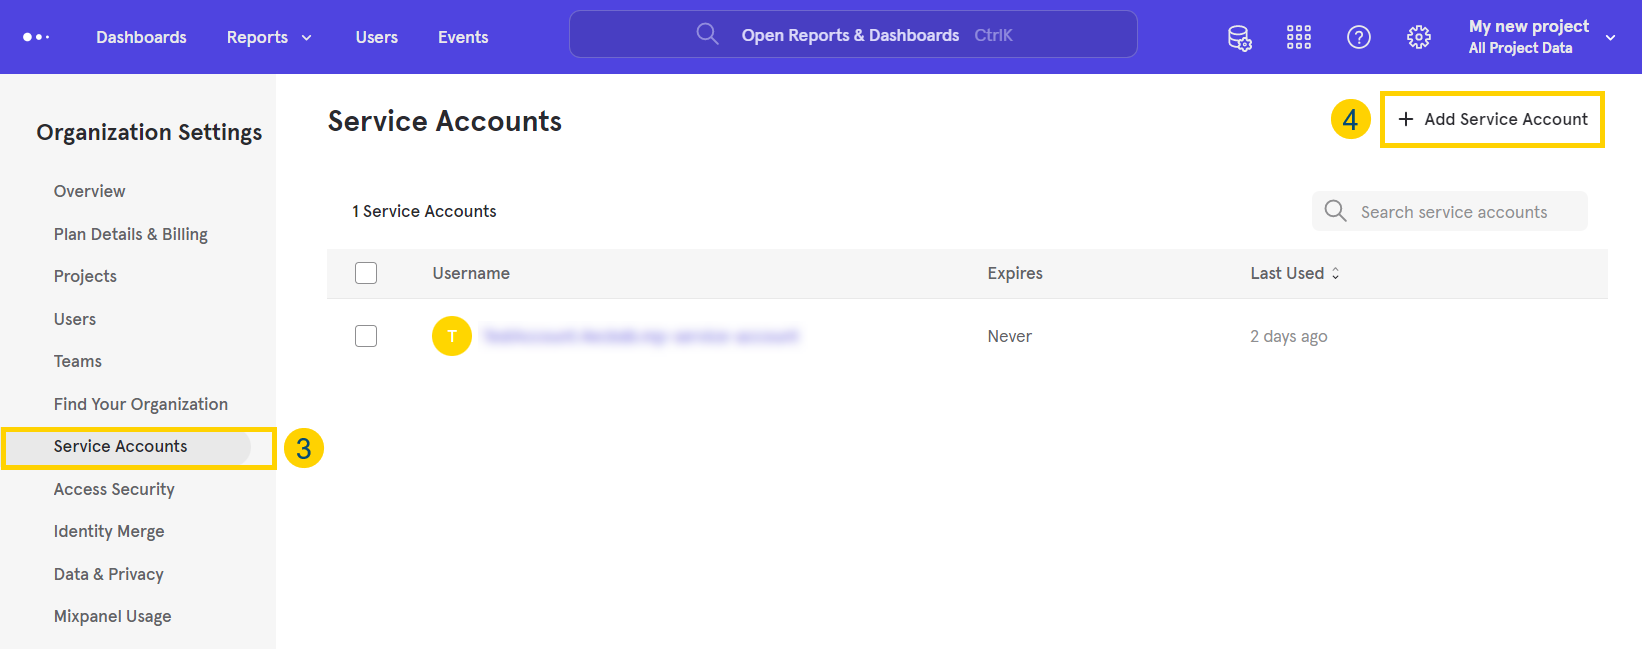Open the blurred service account username link

(x=641, y=336)
